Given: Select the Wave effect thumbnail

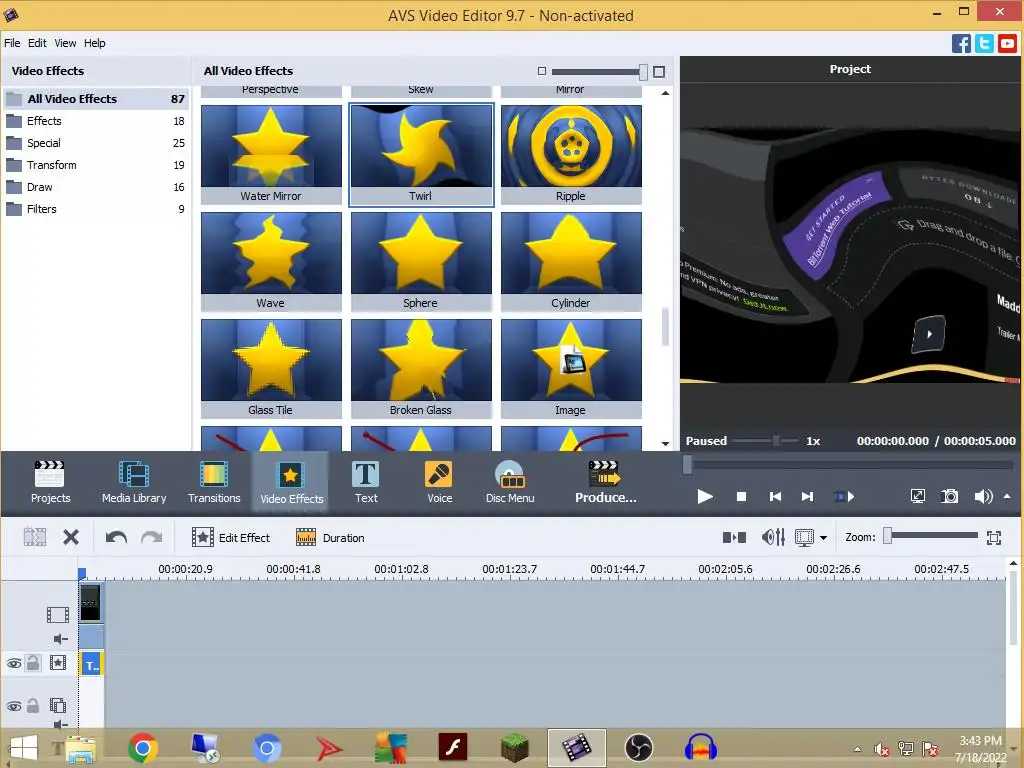Looking at the screenshot, I should click(271, 261).
